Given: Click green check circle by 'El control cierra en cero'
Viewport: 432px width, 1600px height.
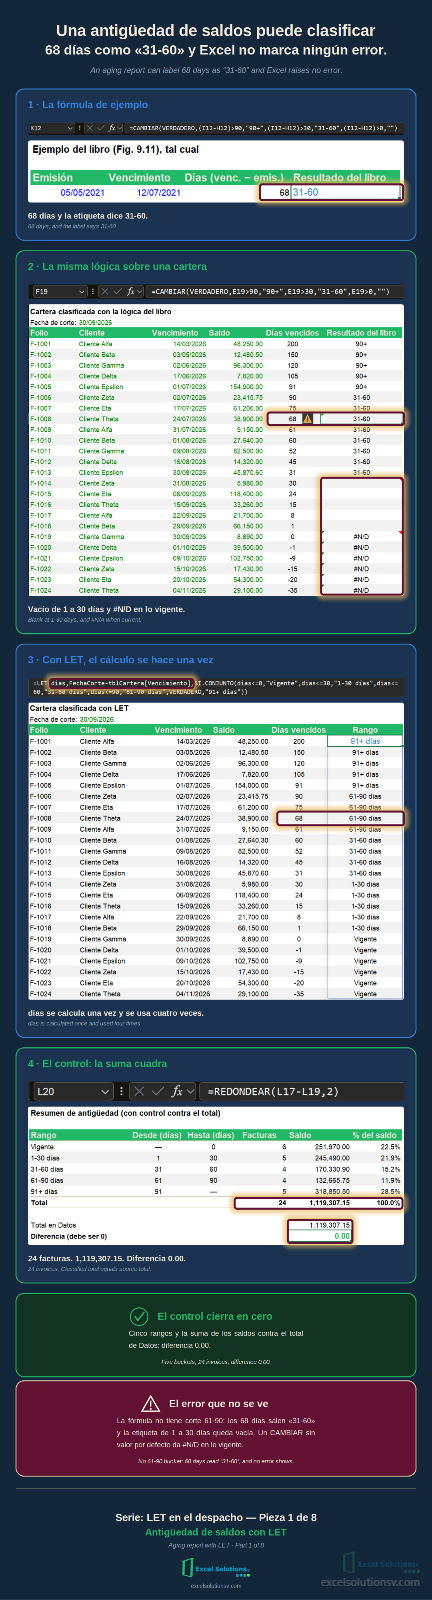Looking at the screenshot, I should coord(140,1316).
